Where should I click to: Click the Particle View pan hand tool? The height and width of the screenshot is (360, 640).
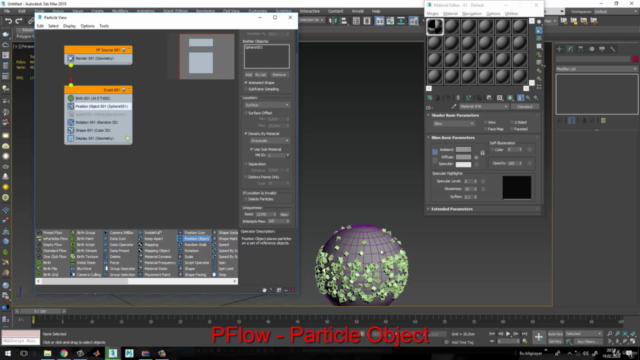point(264,290)
